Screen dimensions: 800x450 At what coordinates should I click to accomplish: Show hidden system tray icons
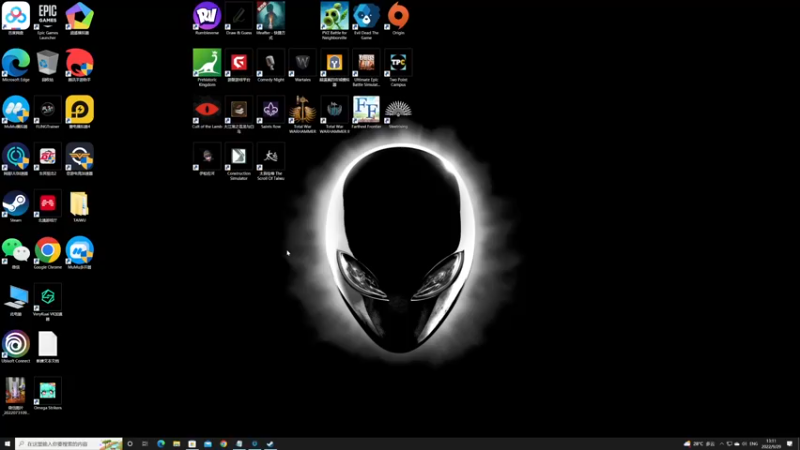coord(721,444)
